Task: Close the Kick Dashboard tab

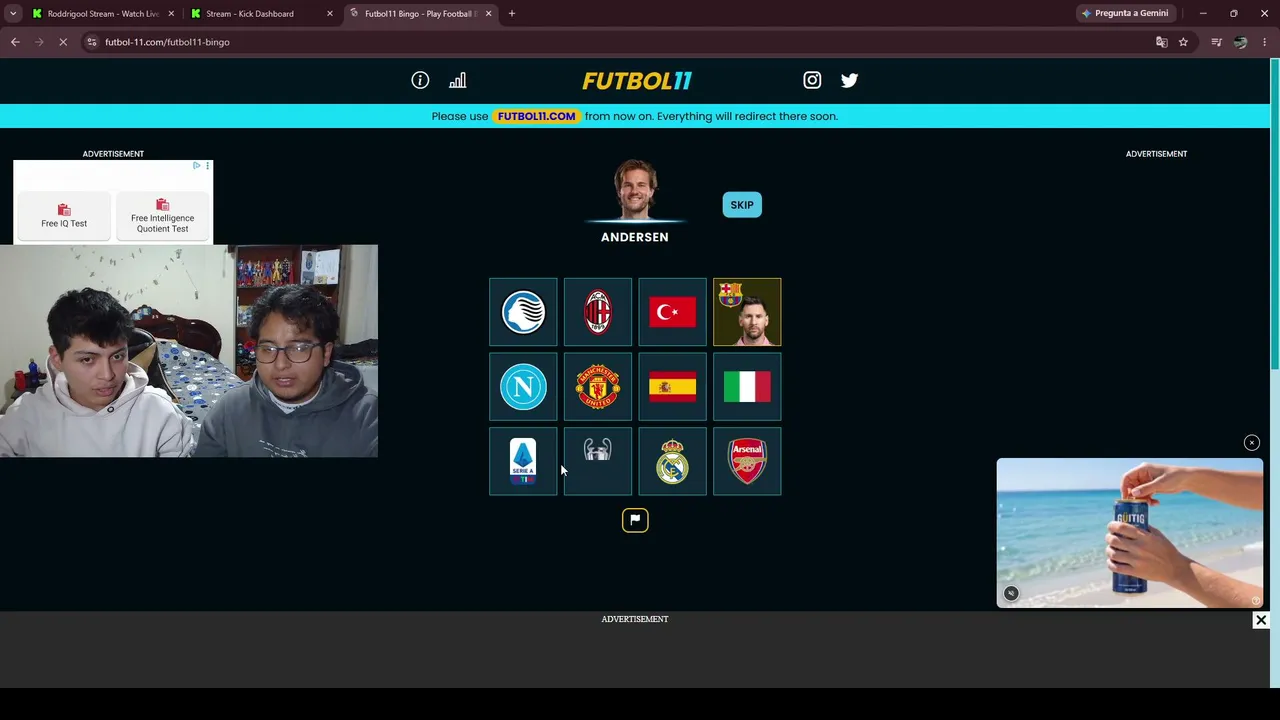Action: (330, 14)
